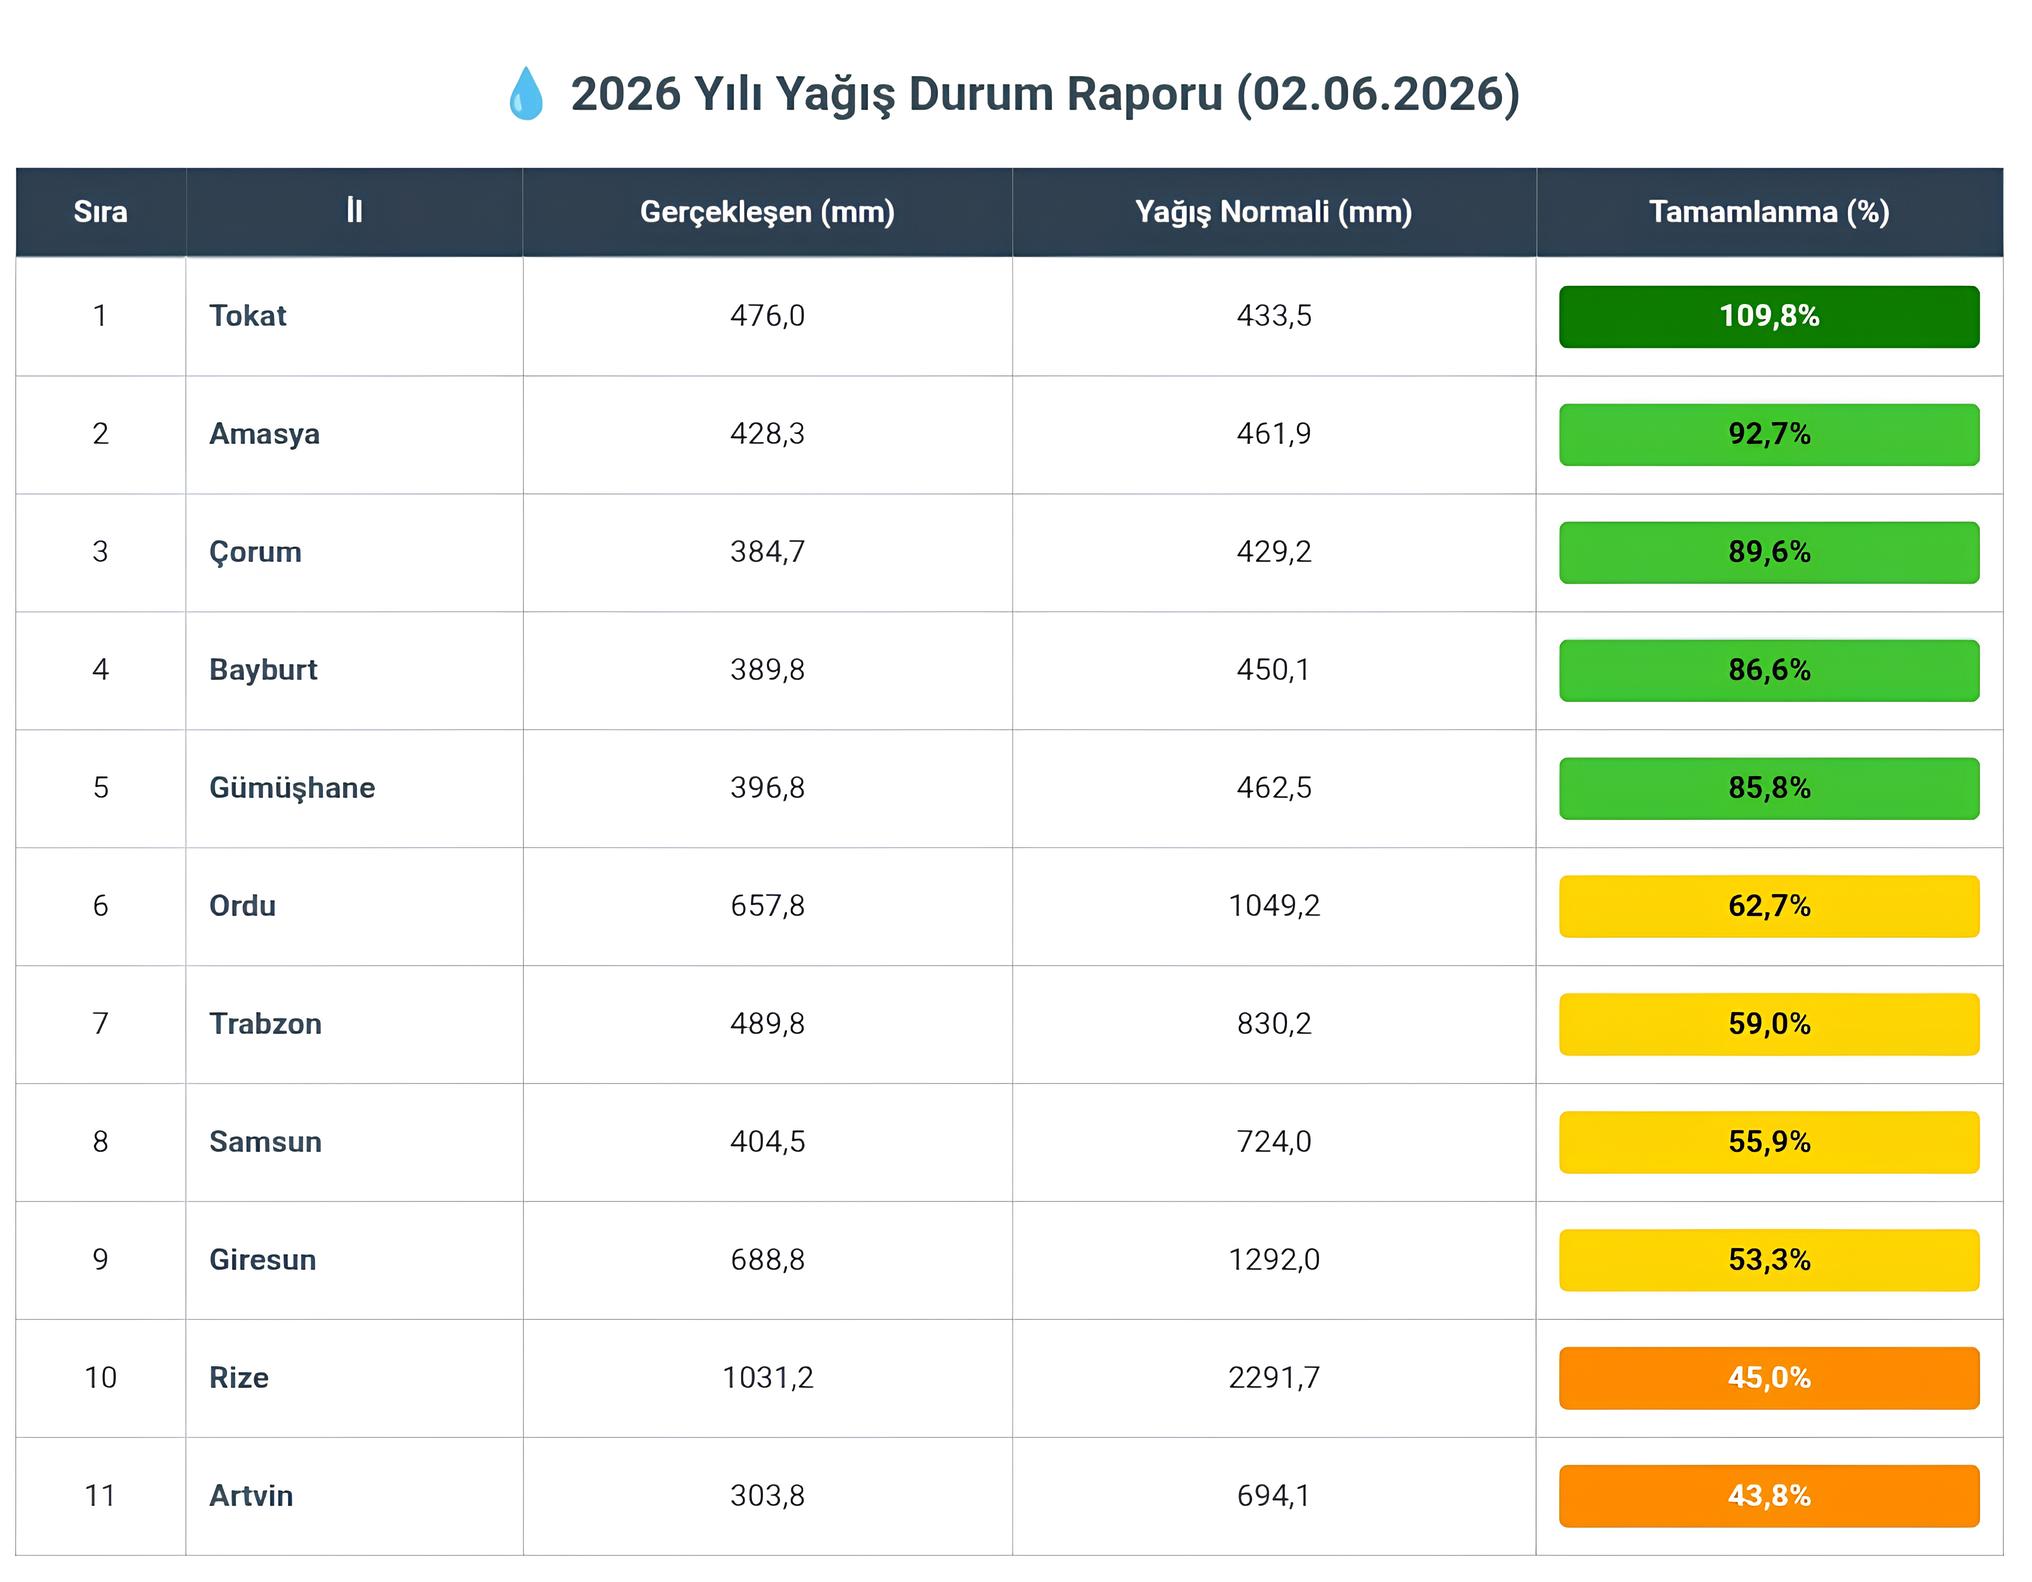Click the Sıra column header

100,212
